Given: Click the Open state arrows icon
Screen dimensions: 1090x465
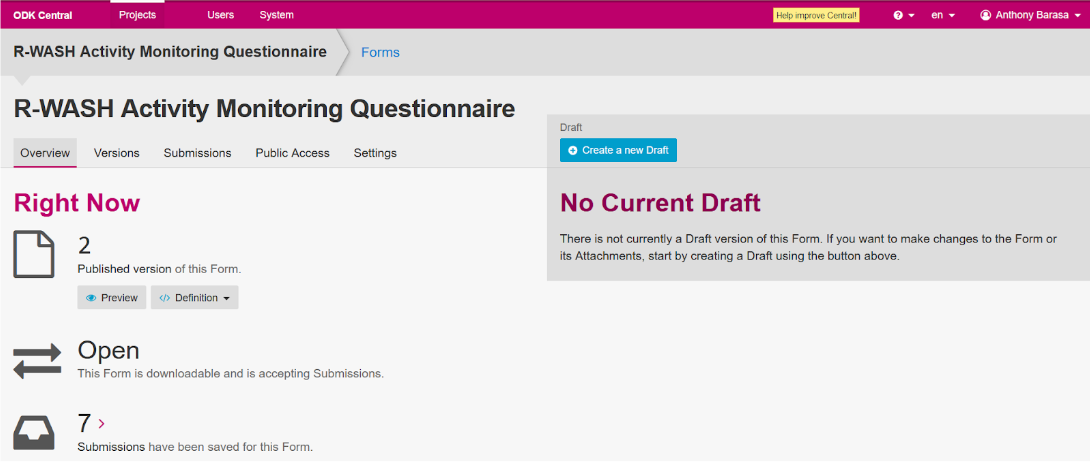Looking at the screenshot, I should (x=37, y=359).
